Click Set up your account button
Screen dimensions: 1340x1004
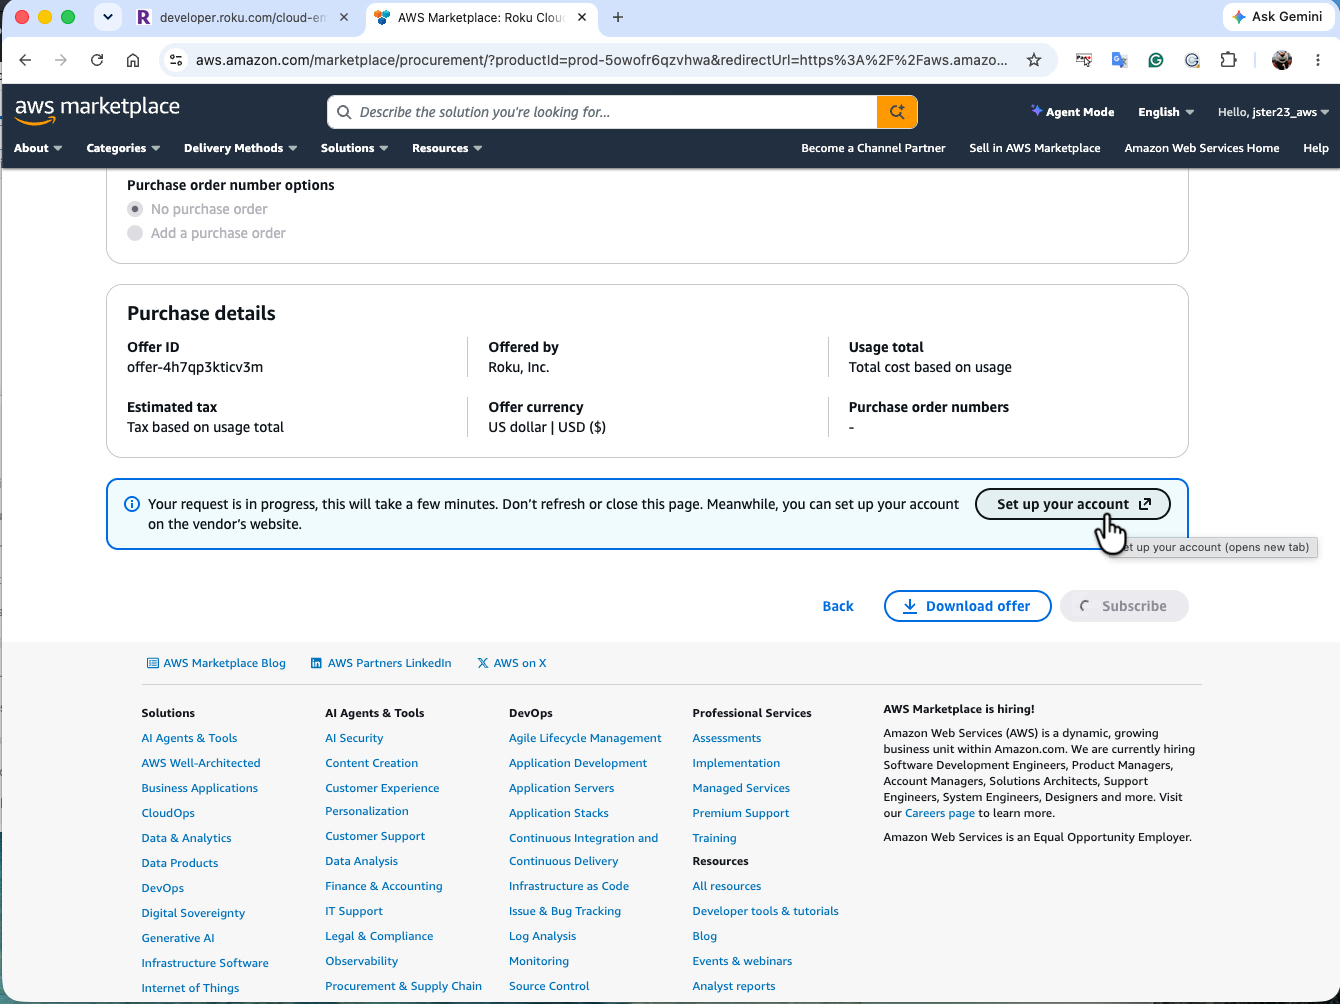[1073, 504]
